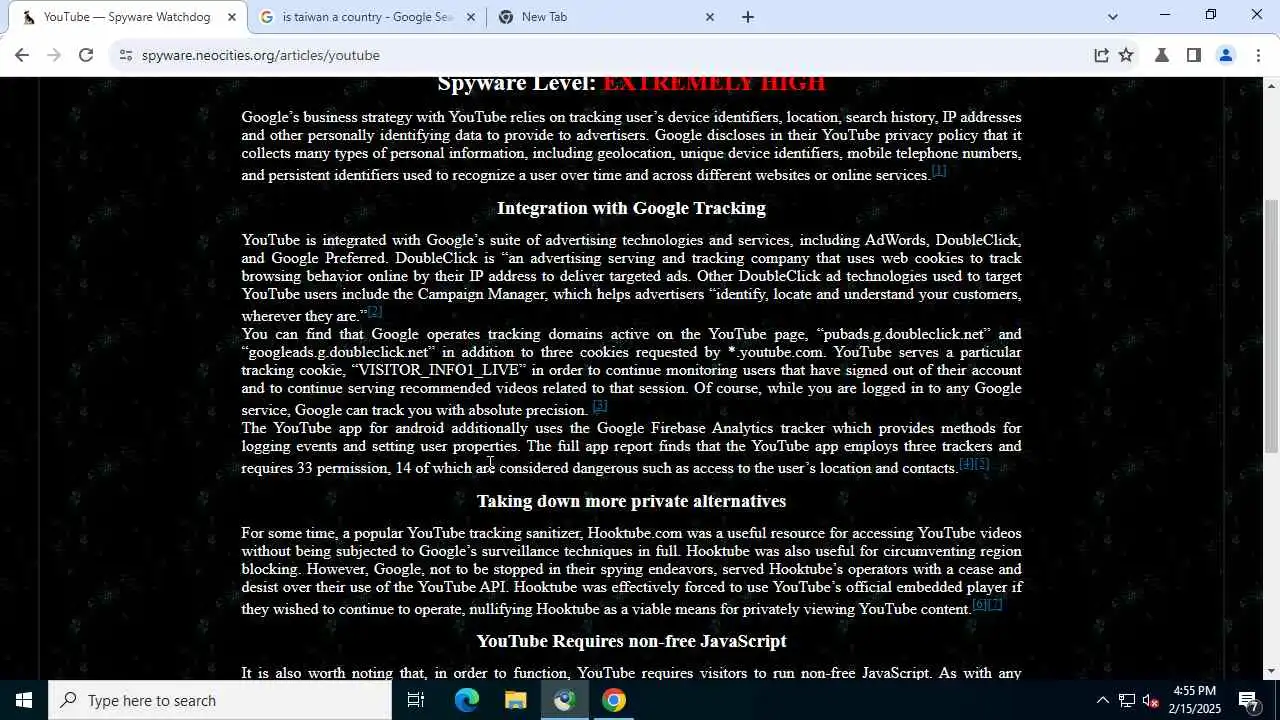The width and height of the screenshot is (1280, 720).
Task: Launch Microsoft Edge from taskbar
Action: [466, 700]
